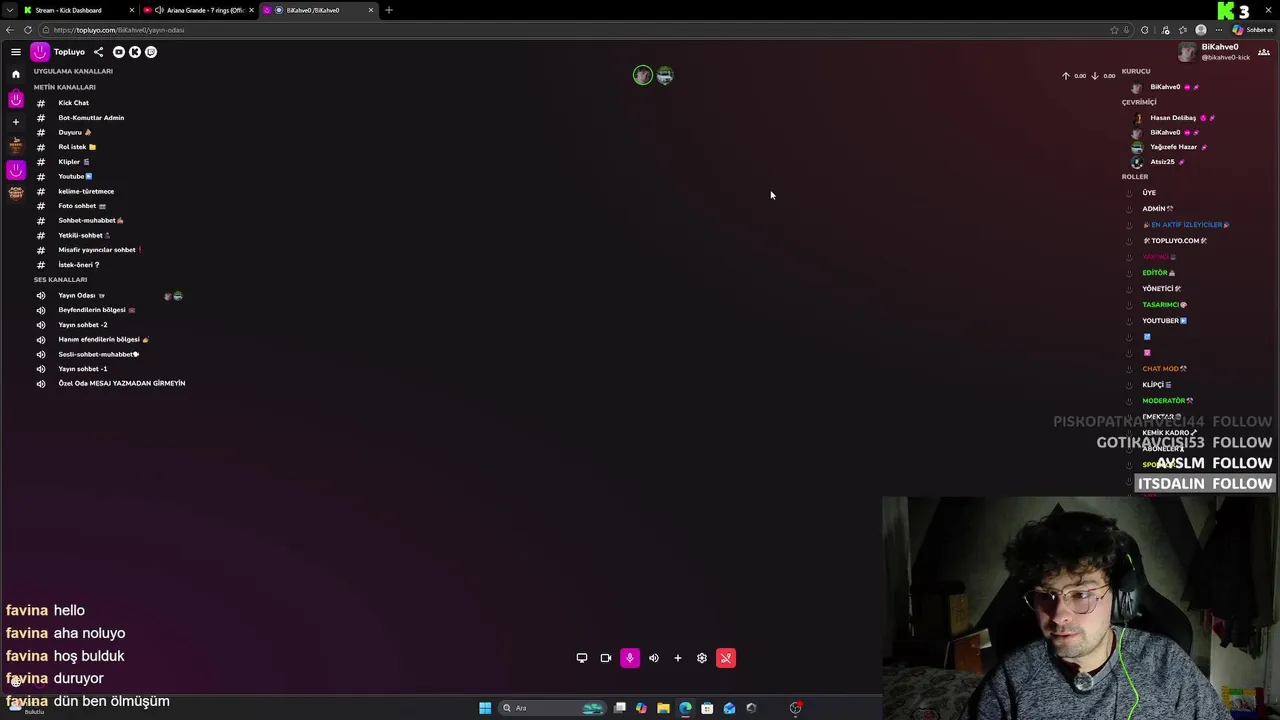Switch to Ariana Grande 7 rings browser tab
This screenshot has height=720, width=1280.
(199, 10)
